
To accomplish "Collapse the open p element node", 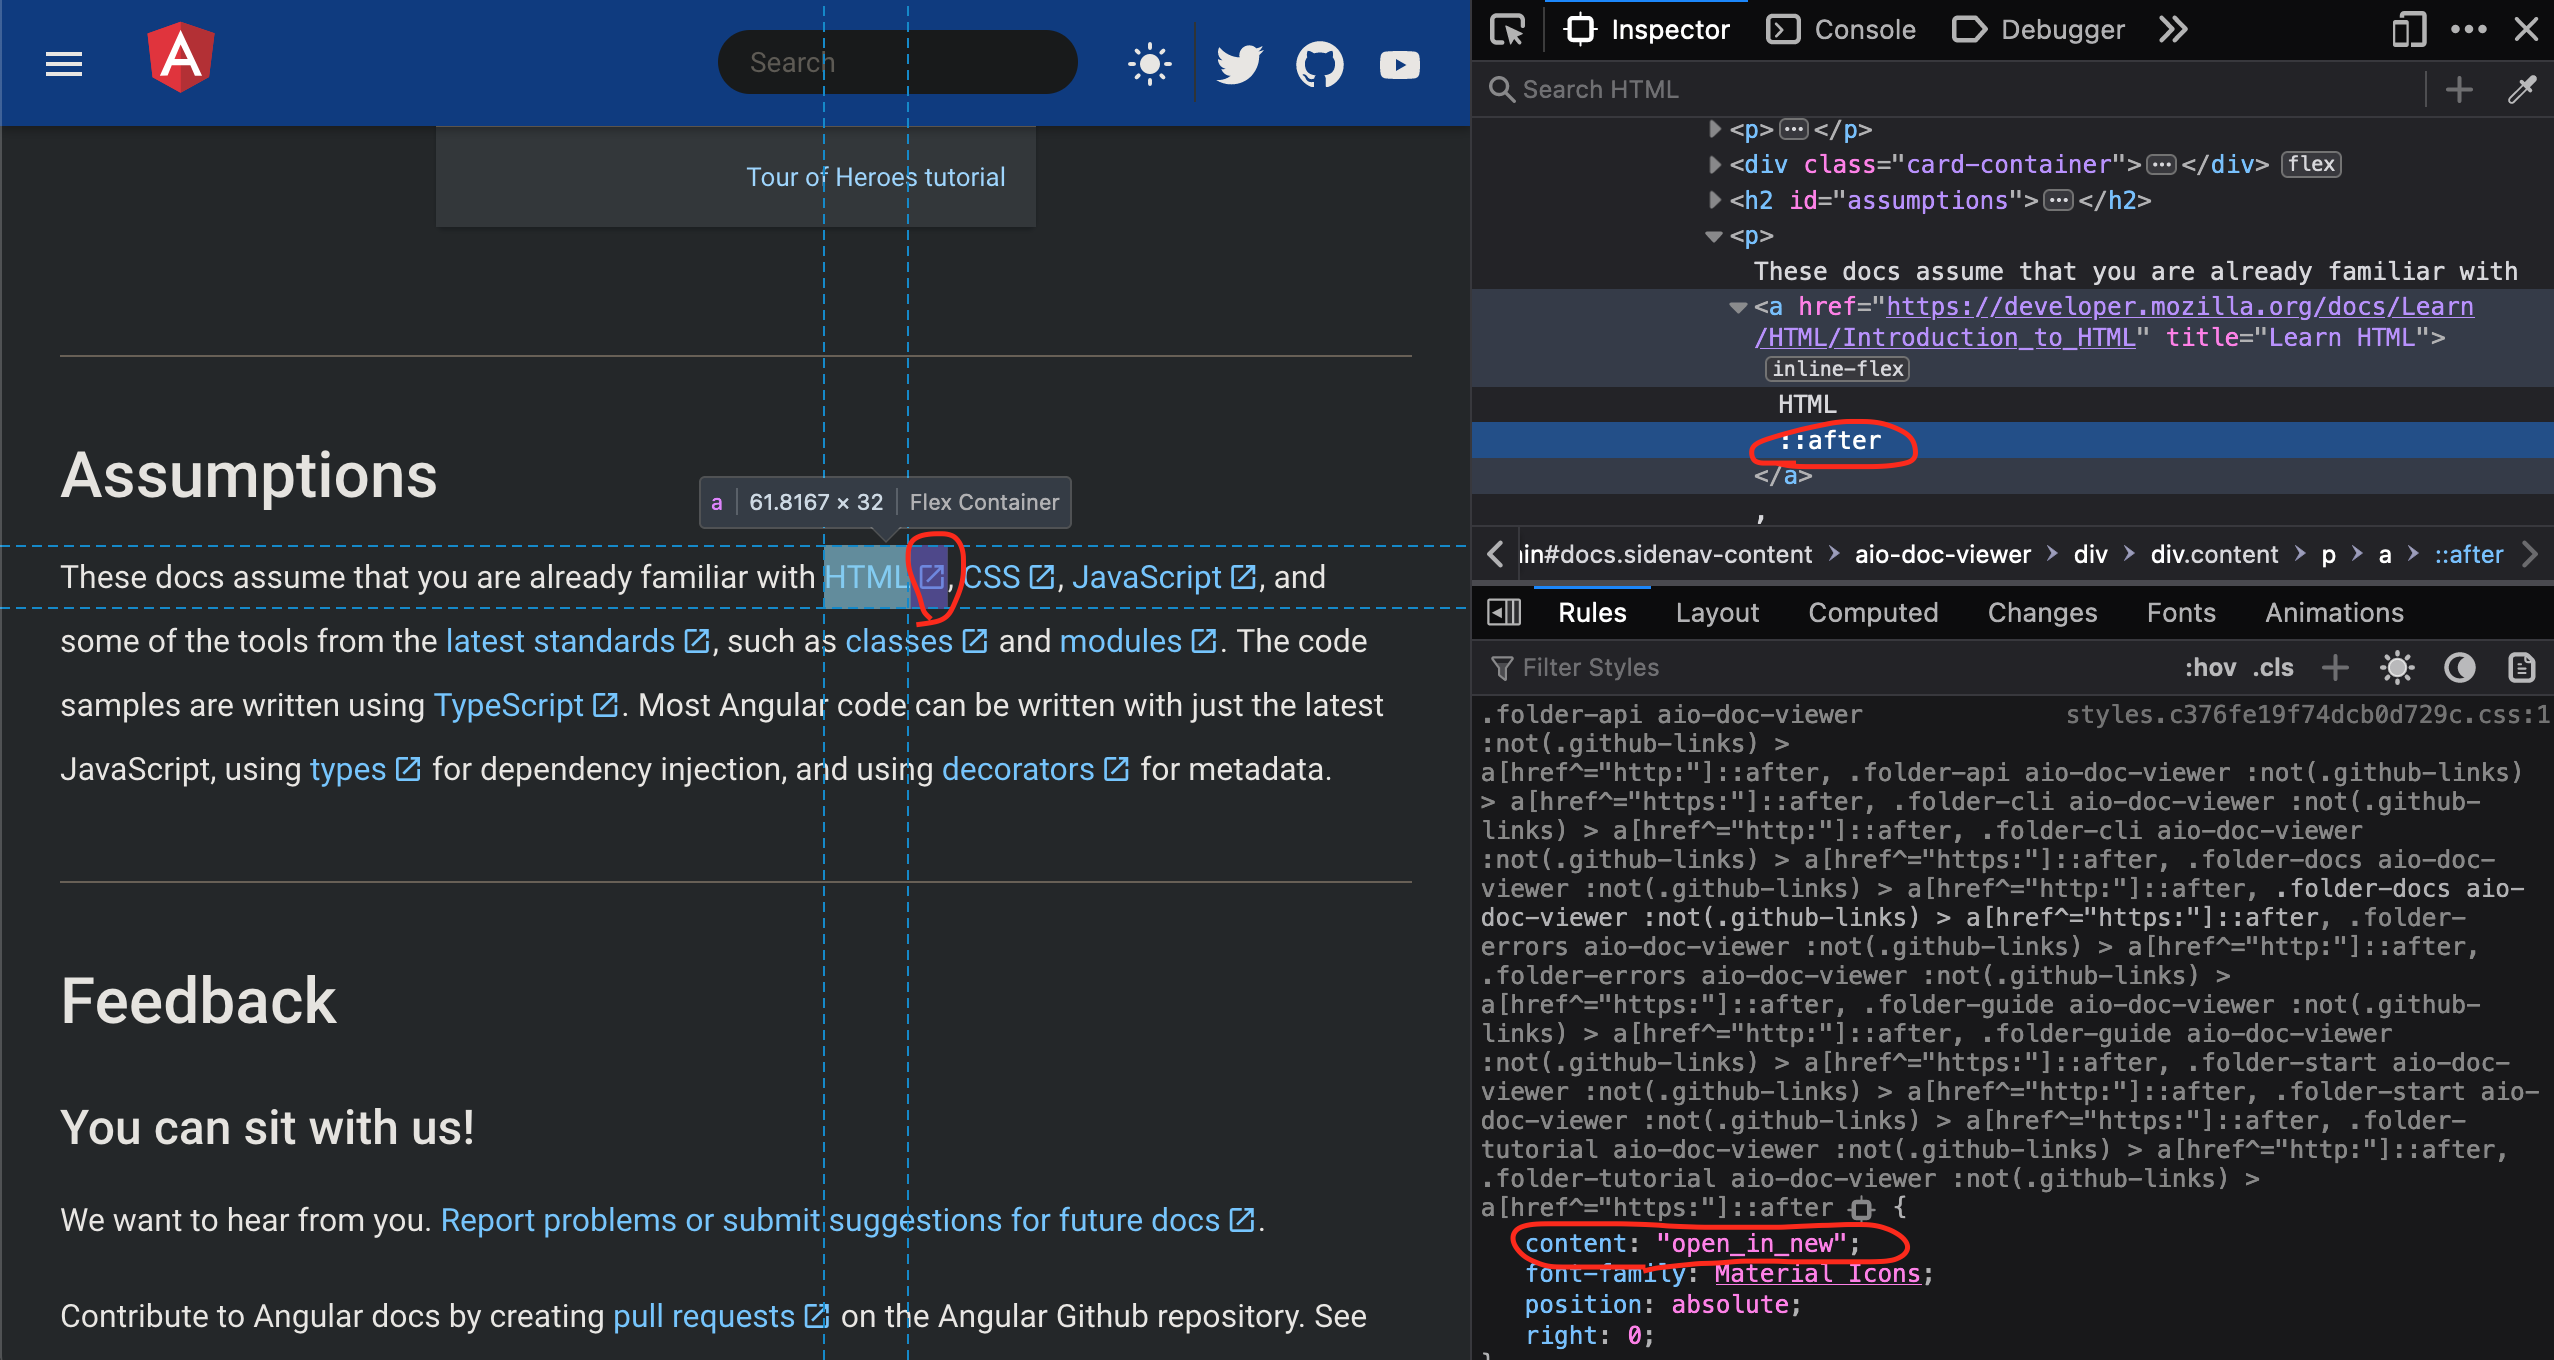I will 1714,236.
